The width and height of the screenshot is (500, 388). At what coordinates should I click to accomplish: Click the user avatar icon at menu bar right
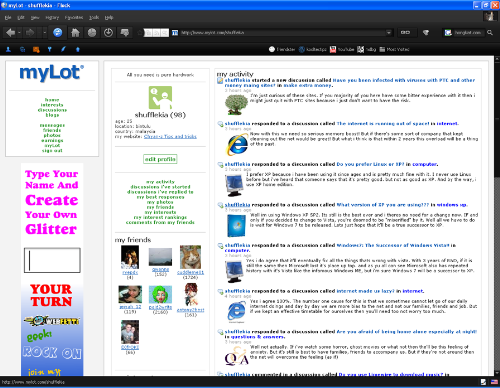489,17
